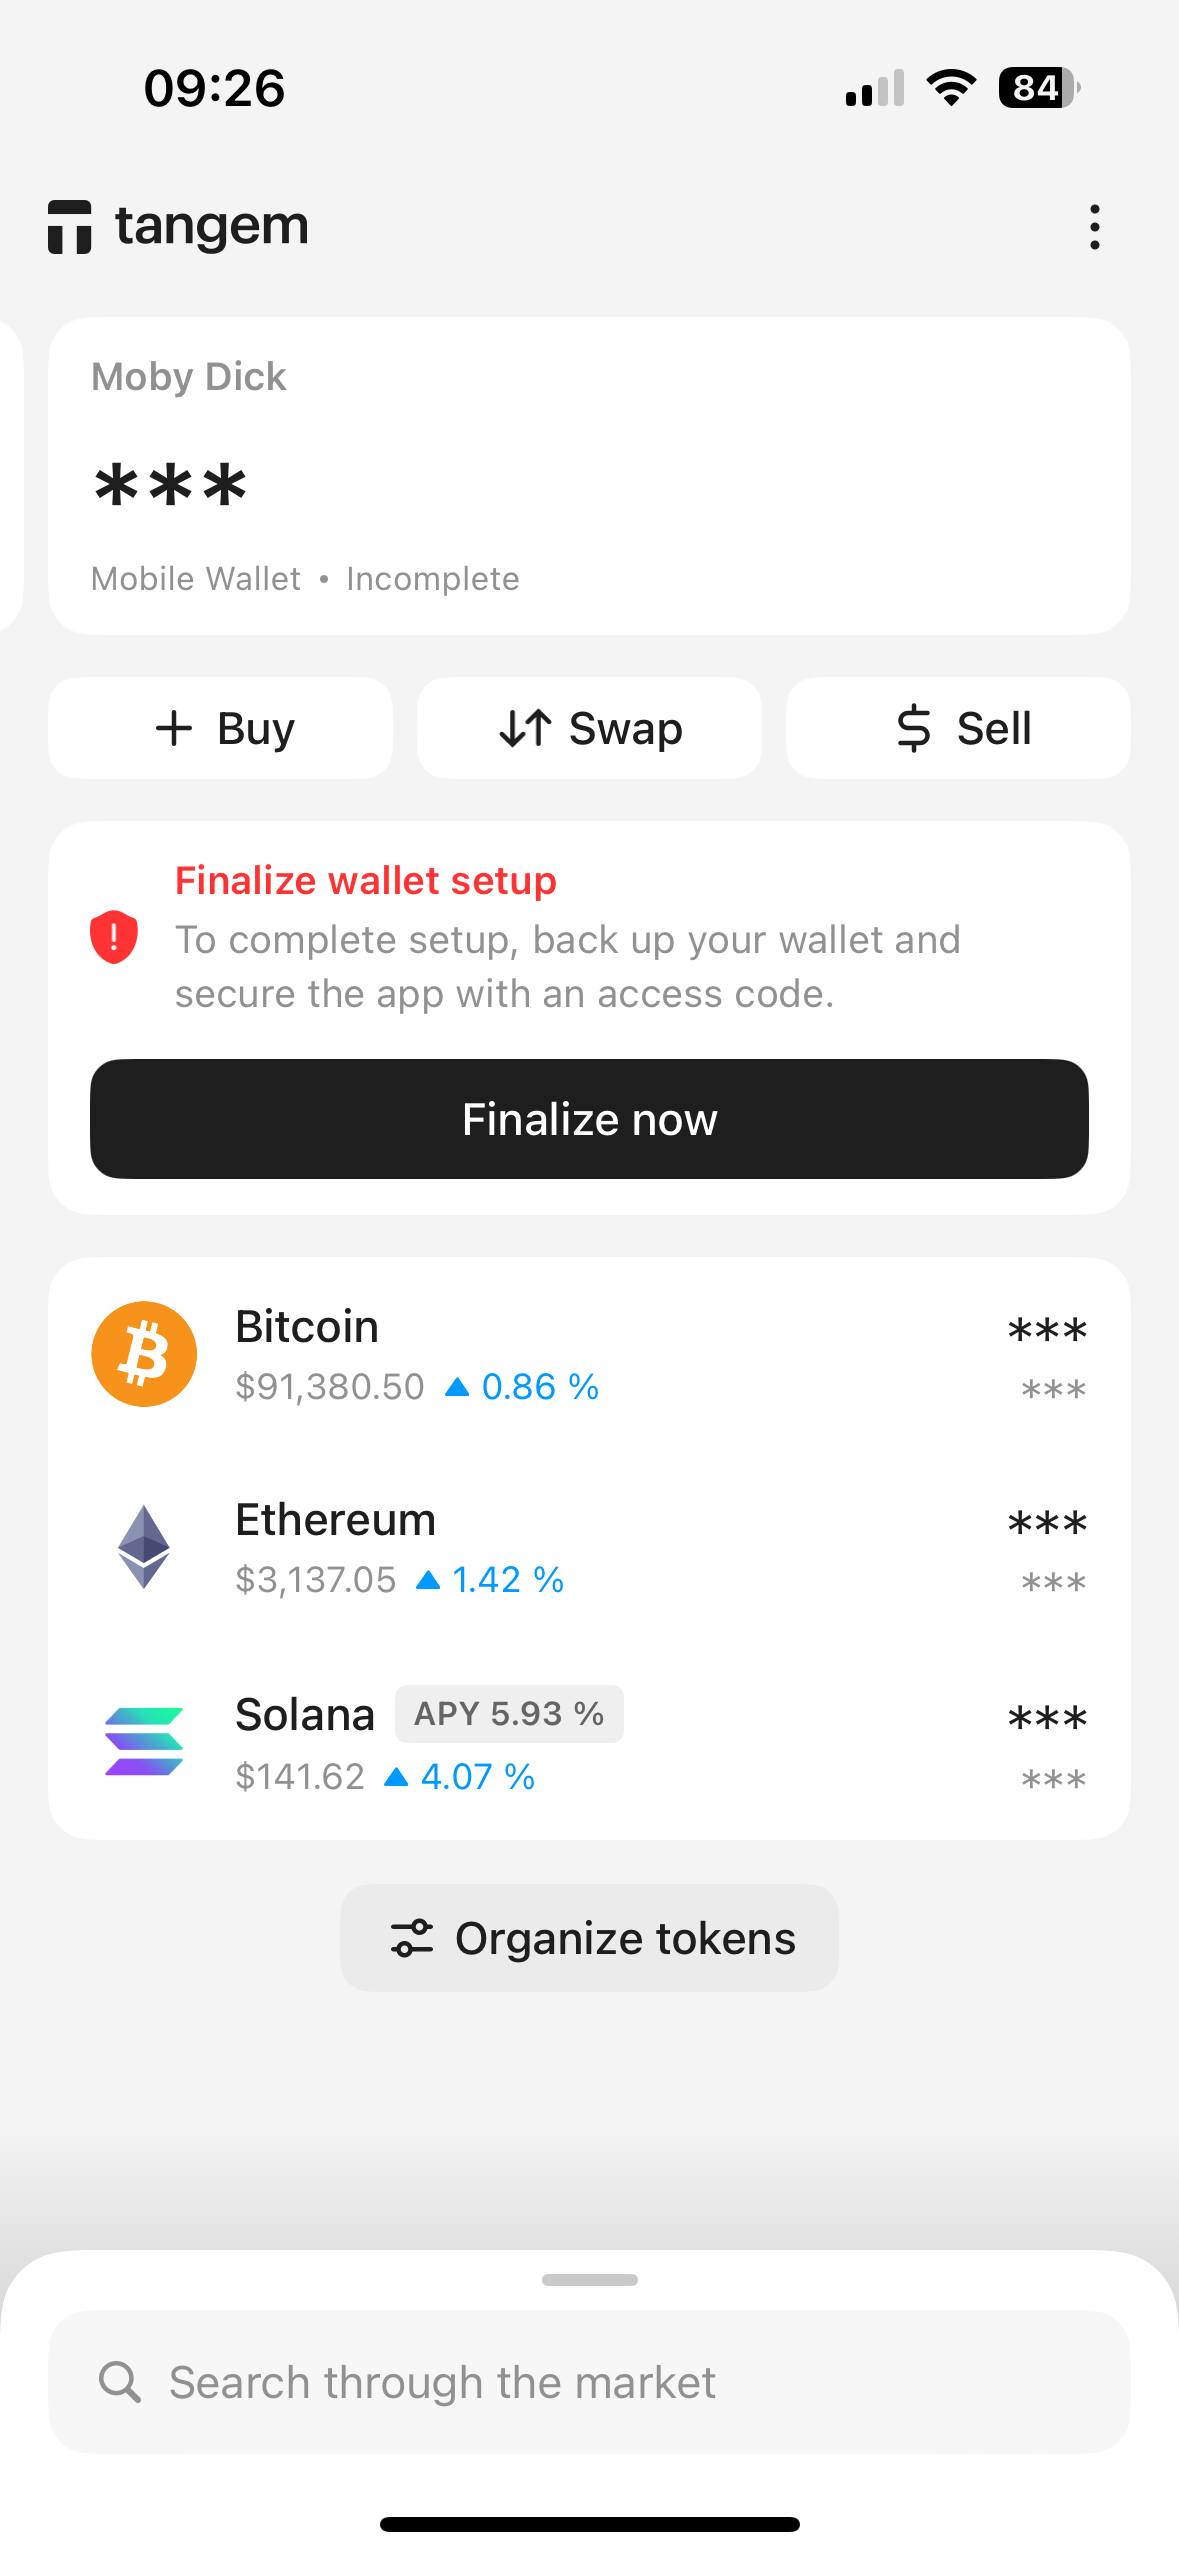Tap the hidden balance asterisks on wallet card

tap(170, 486)
